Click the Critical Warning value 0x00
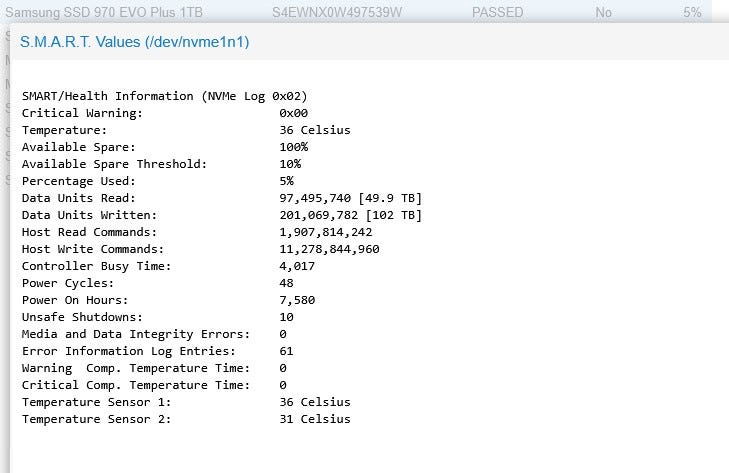This screenshot has height=473, width=729. (293, 113)
